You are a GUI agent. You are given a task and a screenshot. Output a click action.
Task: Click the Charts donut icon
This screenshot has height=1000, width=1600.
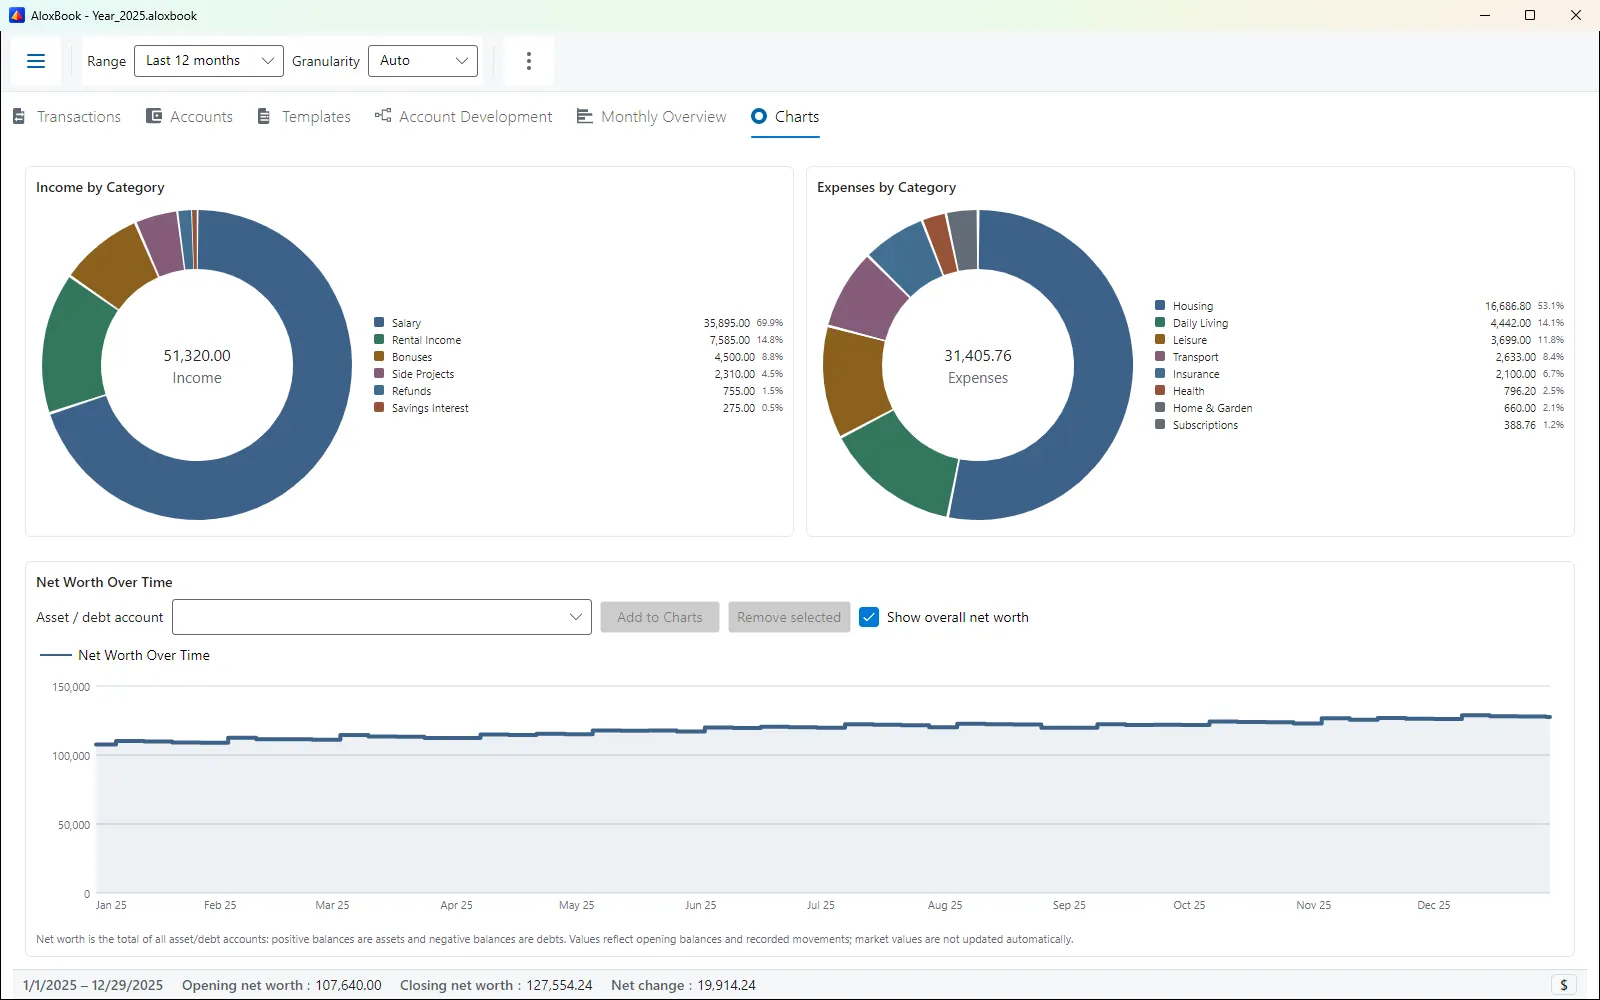point(759,116)
